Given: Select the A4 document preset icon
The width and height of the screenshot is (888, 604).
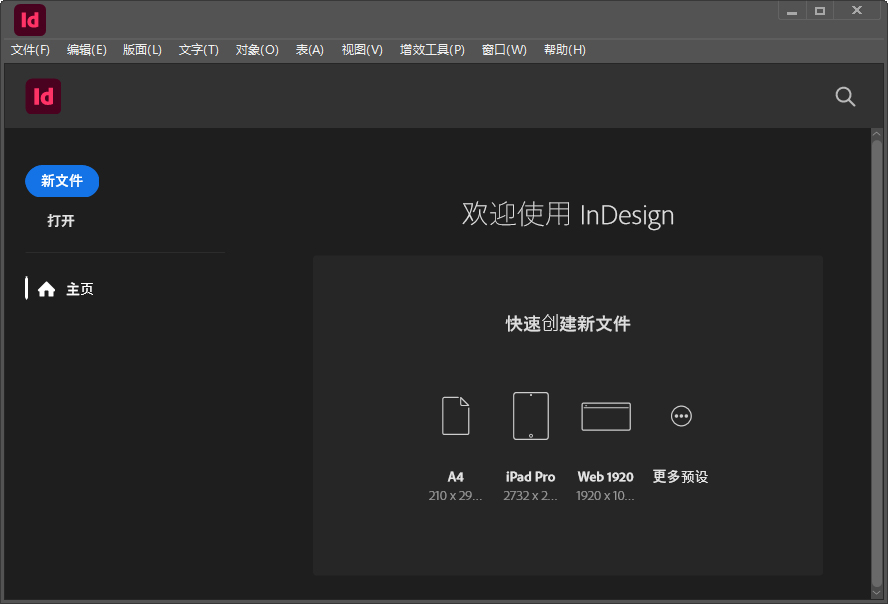Looking at the screenshot, I should (x=455, y=416).
